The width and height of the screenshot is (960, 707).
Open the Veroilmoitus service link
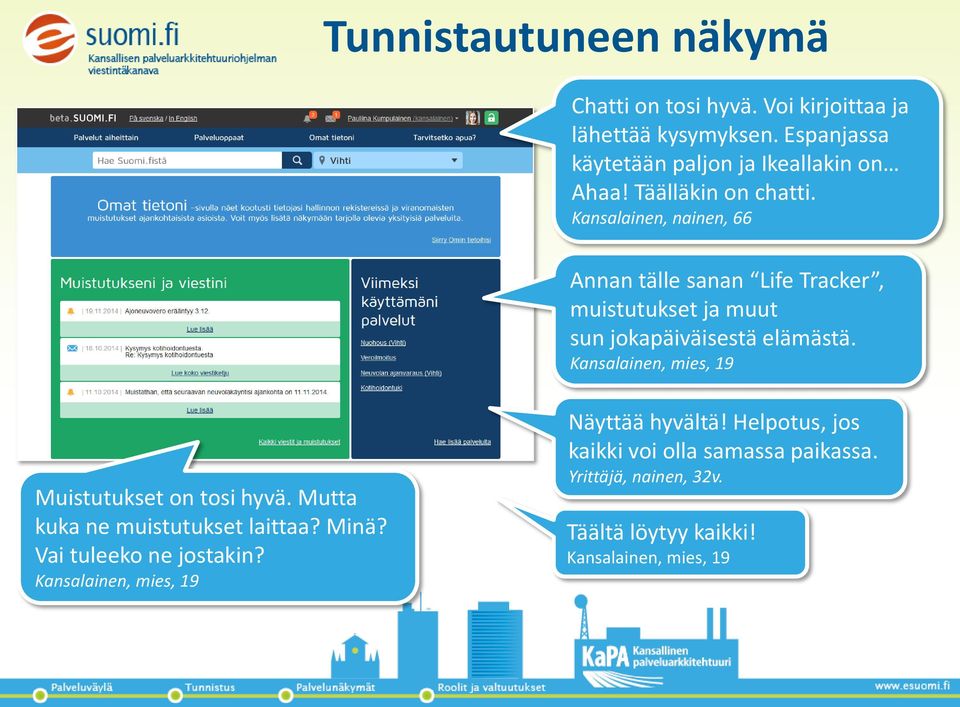tap(378, 357)
